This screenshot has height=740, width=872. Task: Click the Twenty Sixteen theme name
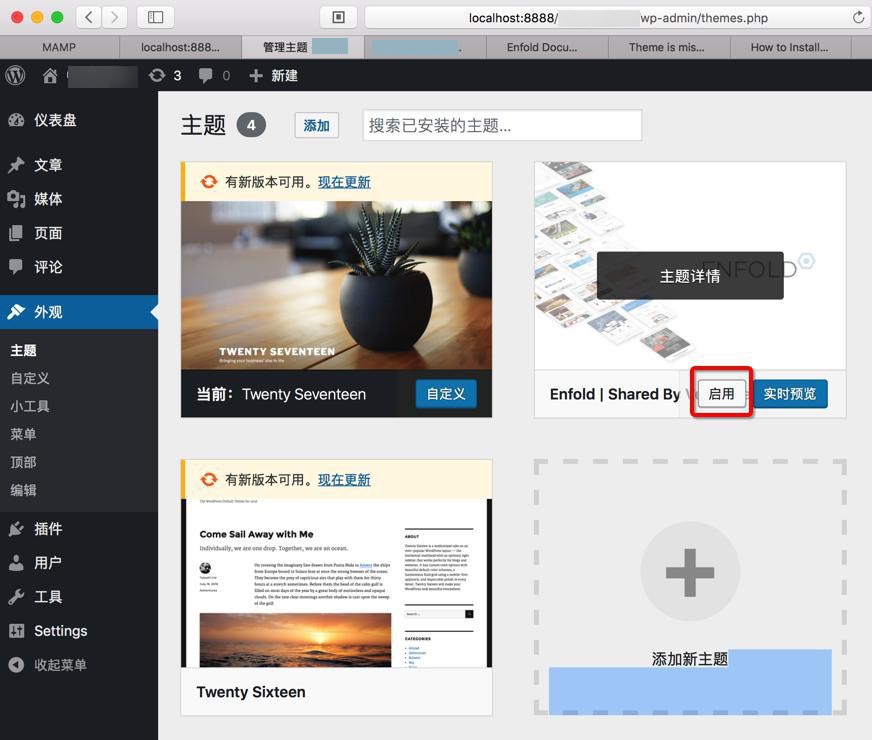pos(251,692)
